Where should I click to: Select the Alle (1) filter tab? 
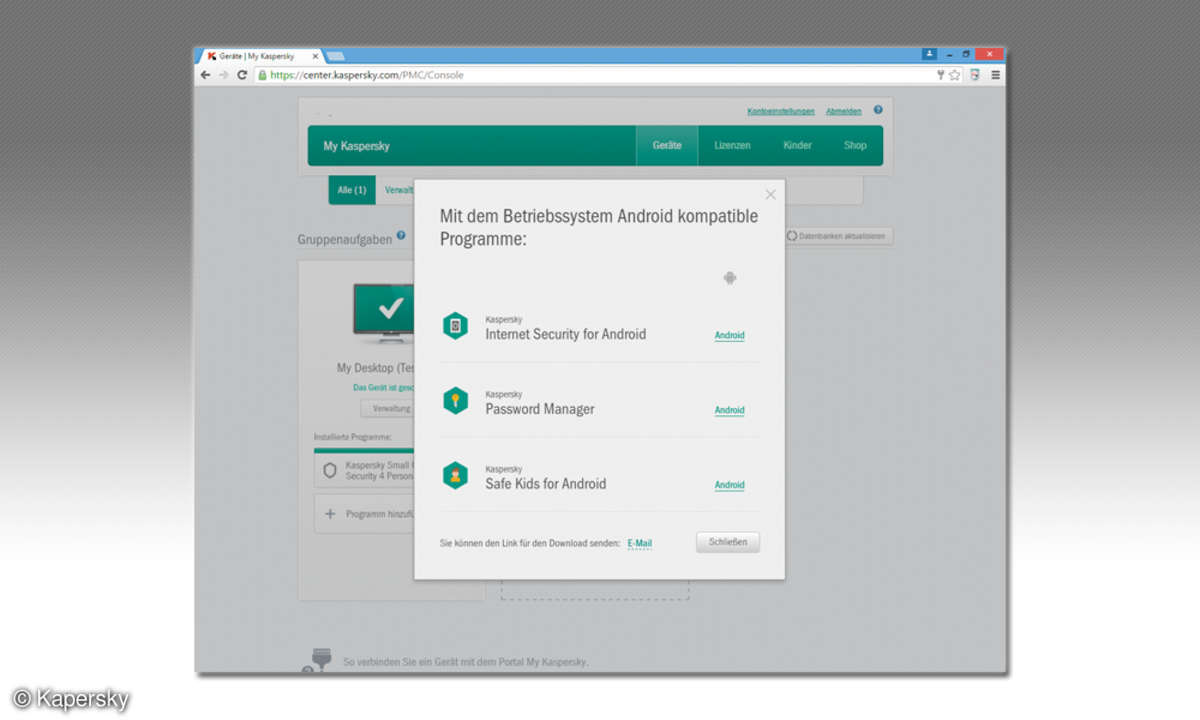click(352, 190)
